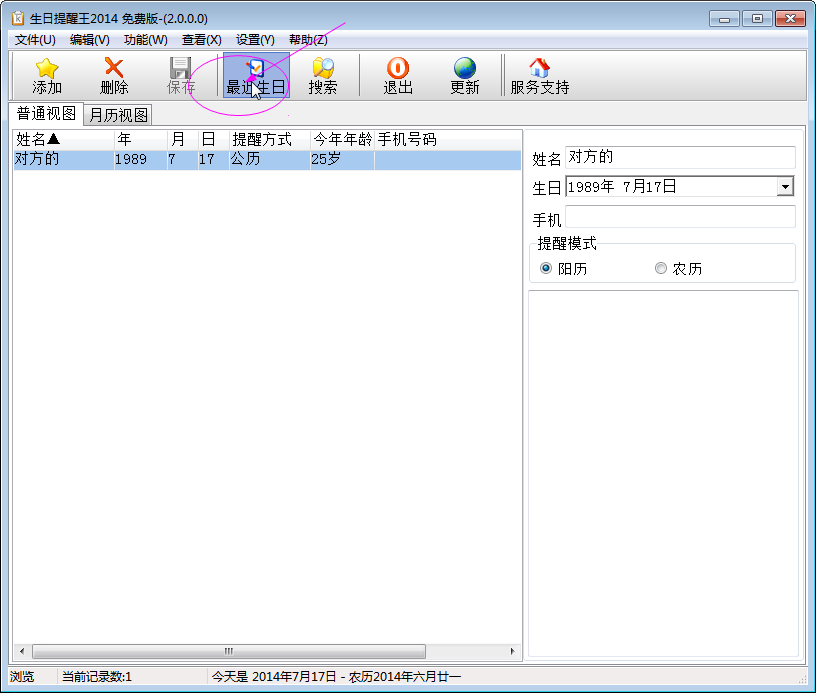
Task: Click the 删除 red X icon
Action: (114, 67)
